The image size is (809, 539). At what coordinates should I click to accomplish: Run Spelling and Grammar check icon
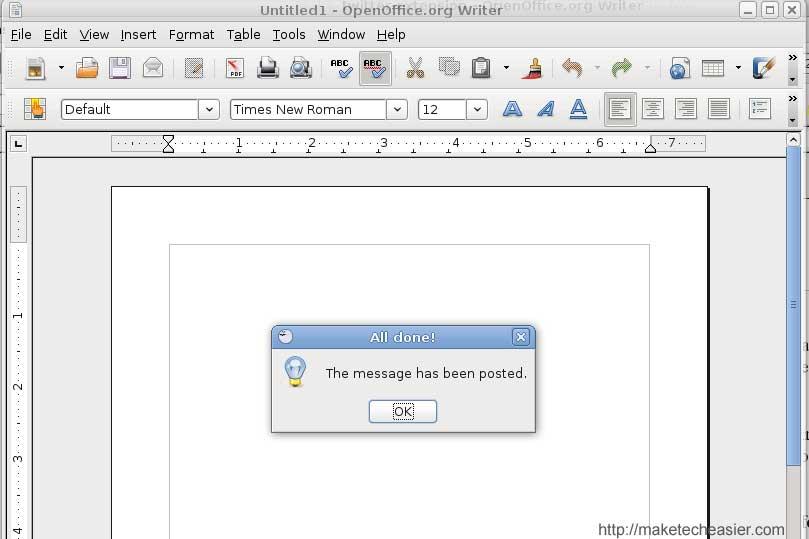[341, 68]
